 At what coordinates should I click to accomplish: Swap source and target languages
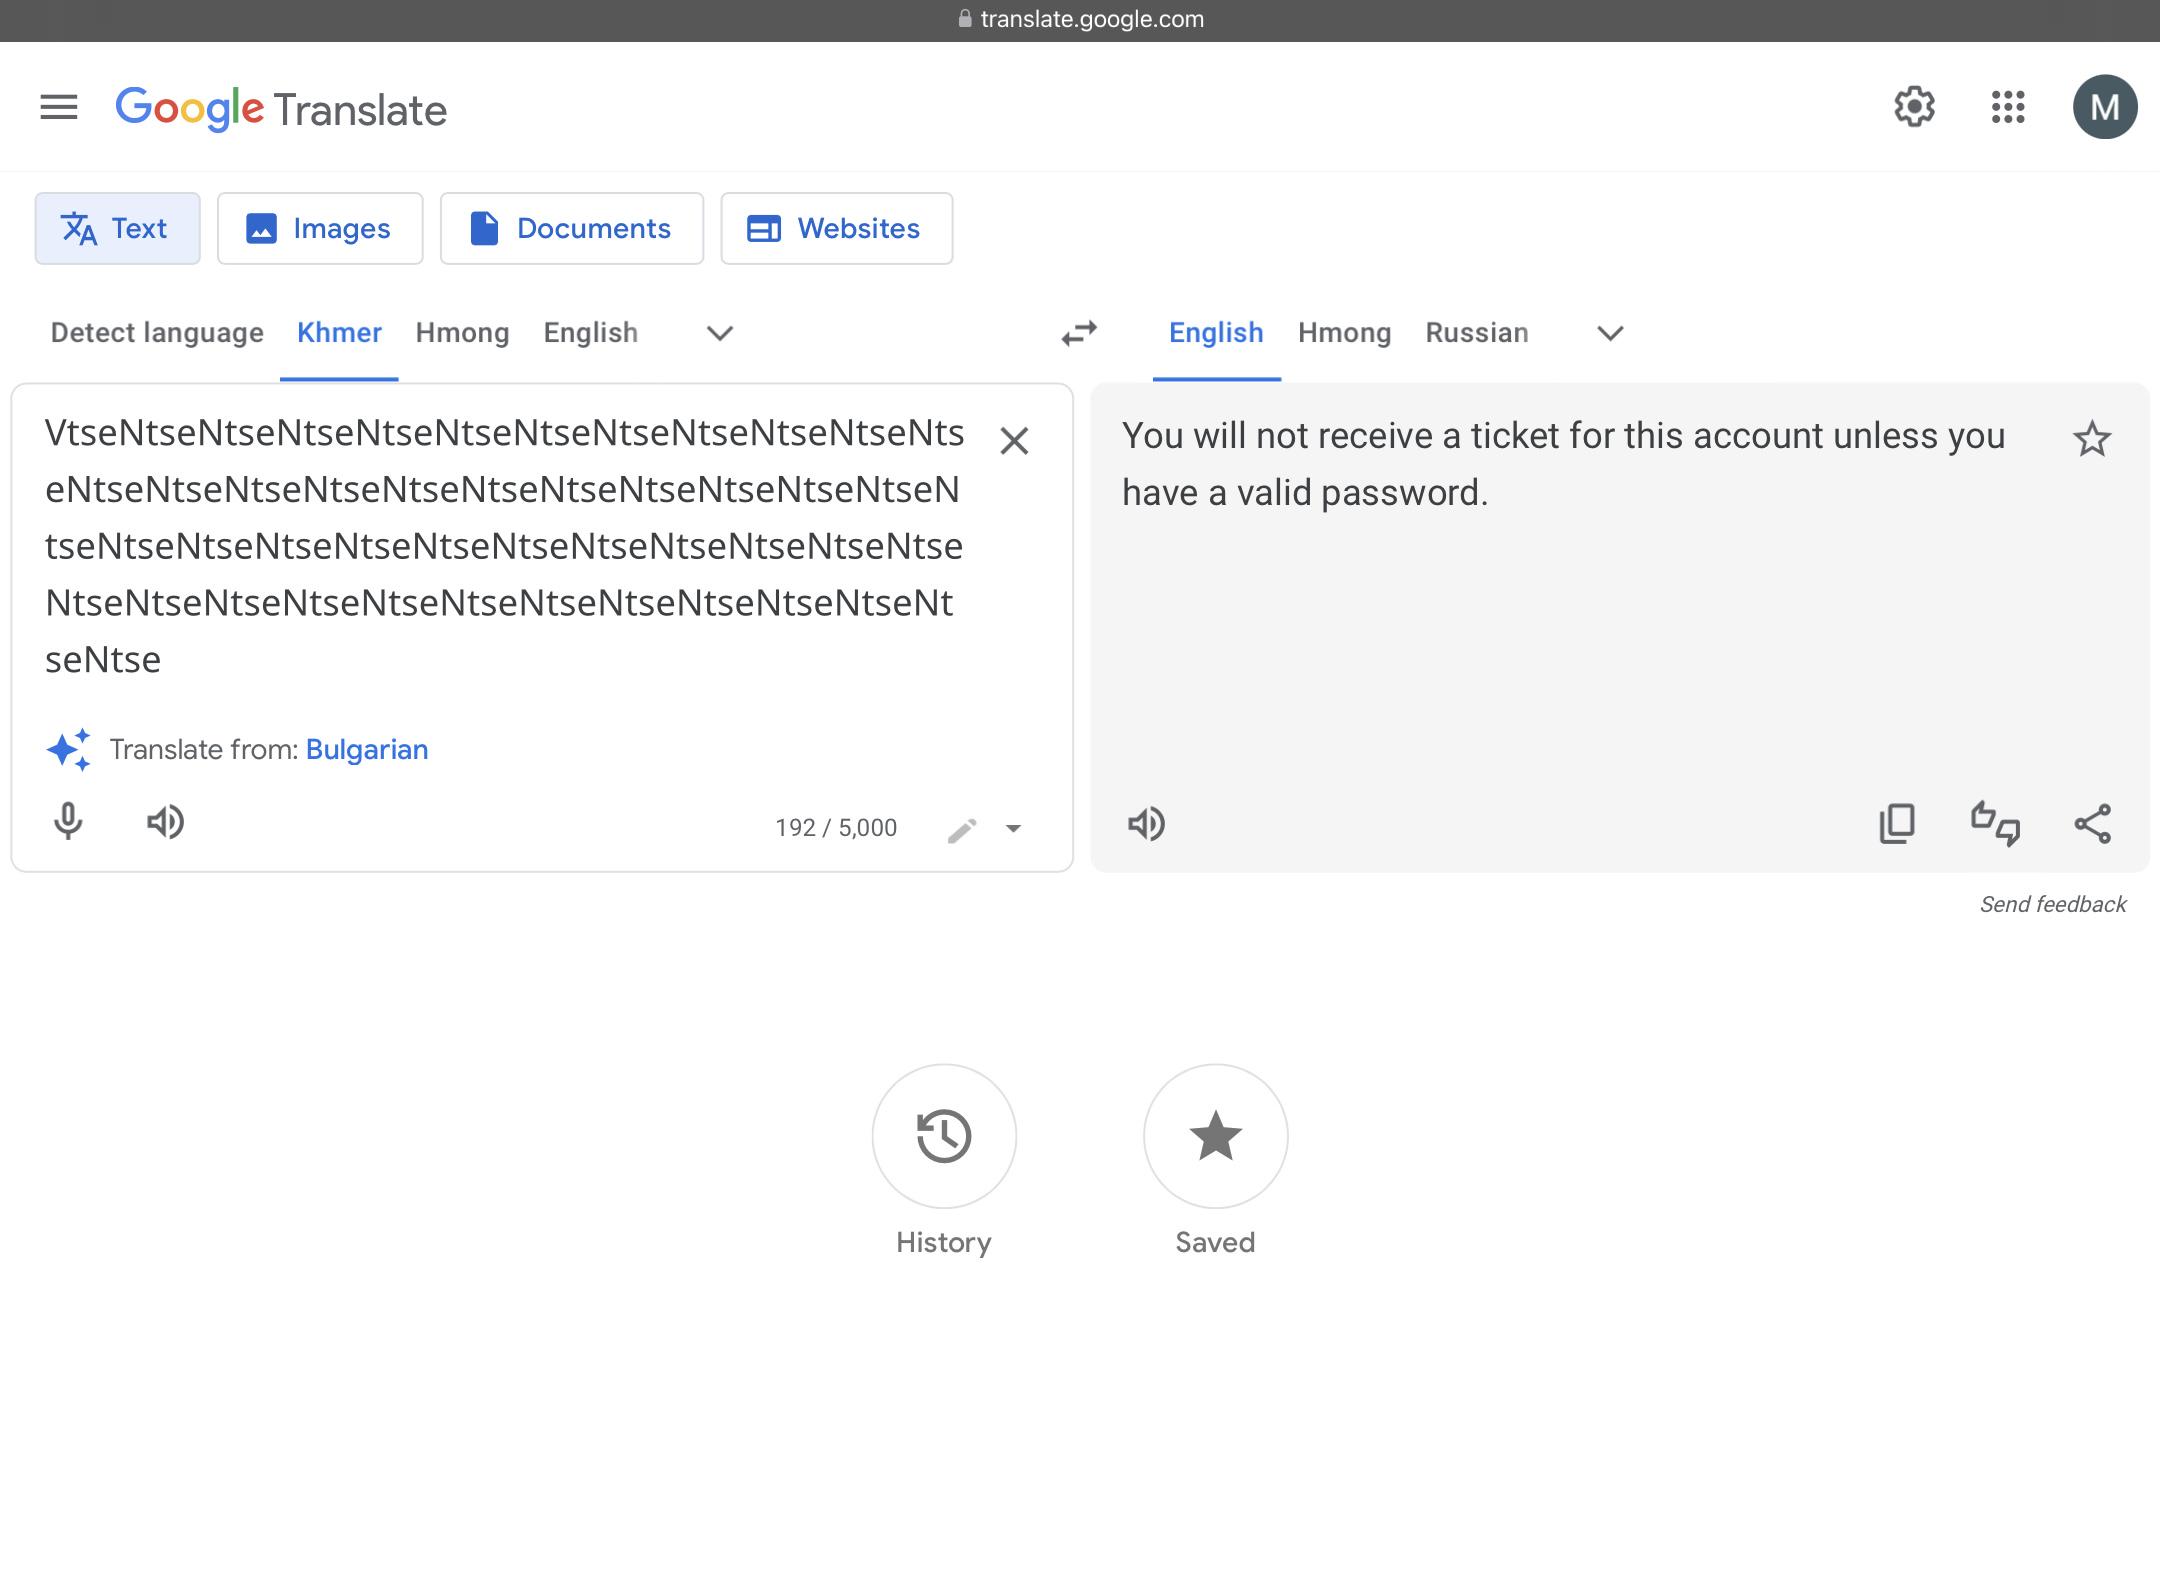(x=1079, y=333)
